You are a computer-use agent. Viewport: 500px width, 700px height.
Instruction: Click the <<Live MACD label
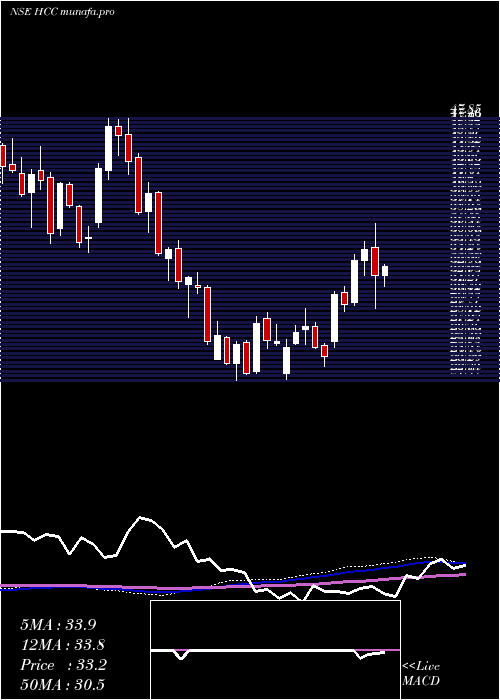(x=421, y=673)
